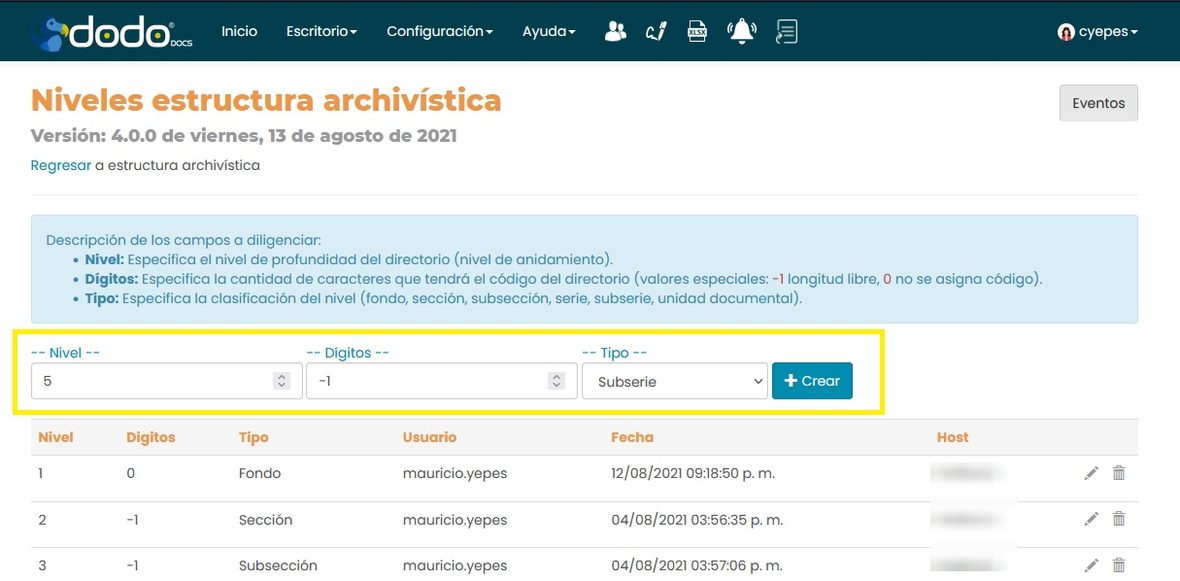1180x581 pixels.
Task: Click date 04/08/2021 03:57:06 p. m.
Action: (697, 565)
